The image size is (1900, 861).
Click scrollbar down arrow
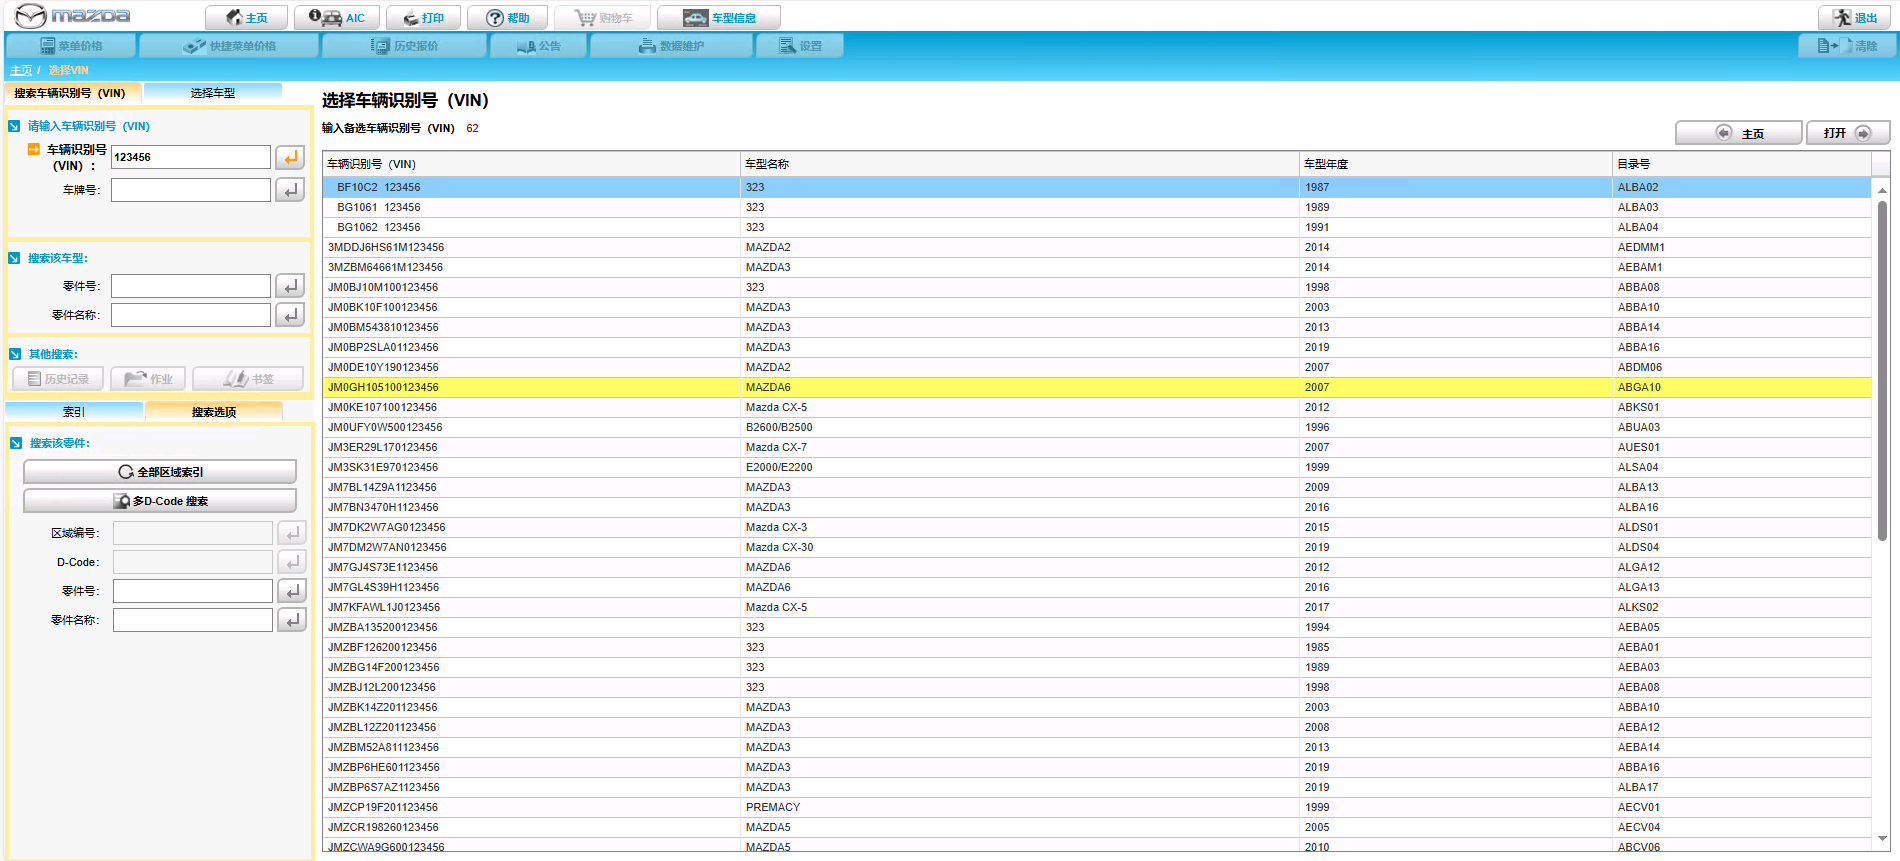pos(1882,839)
